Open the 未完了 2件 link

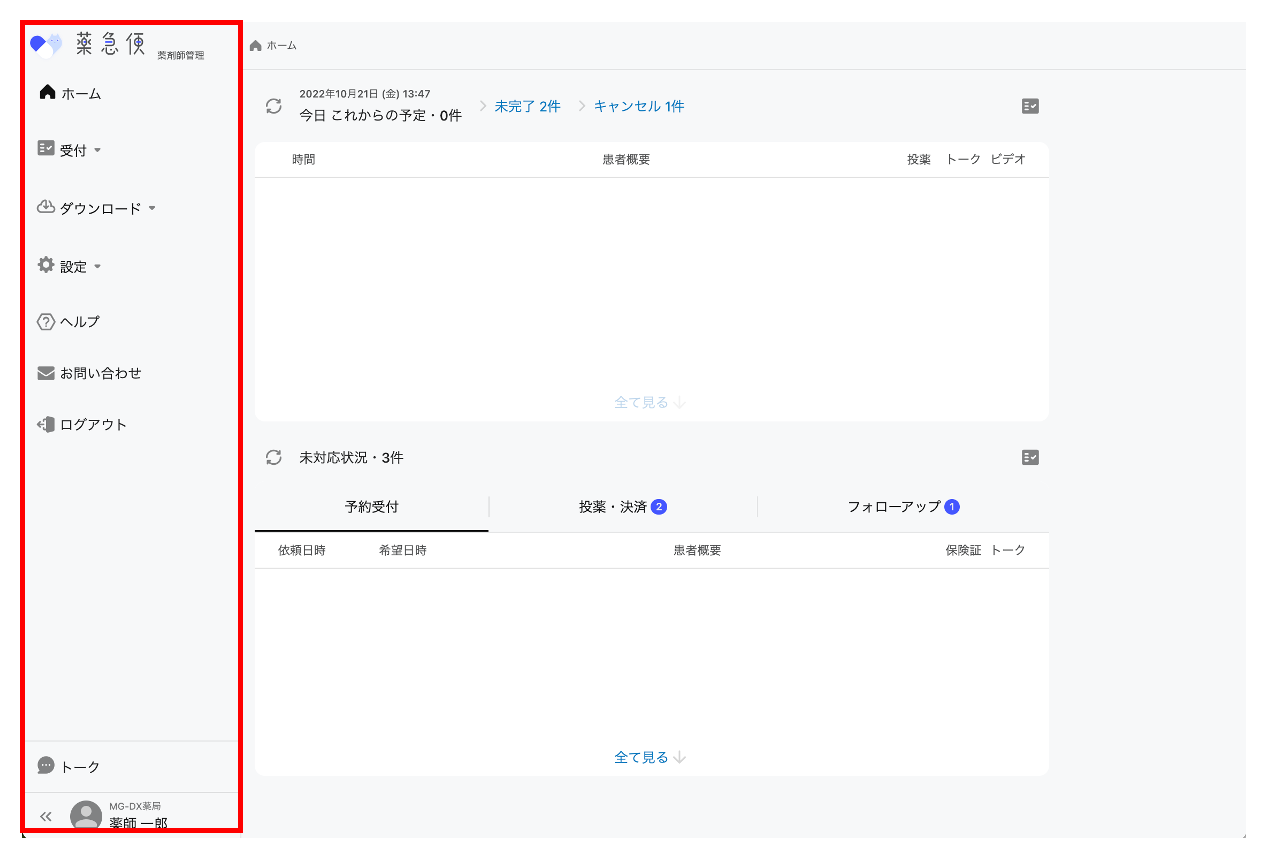pyautogui.click(x=527, y=106)
